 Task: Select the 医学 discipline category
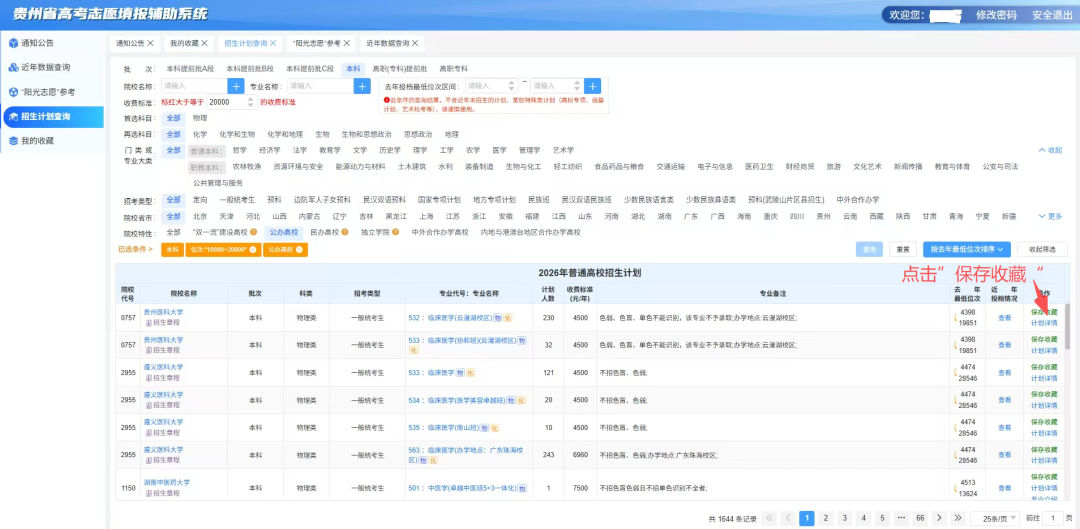[x=499, y=150]
